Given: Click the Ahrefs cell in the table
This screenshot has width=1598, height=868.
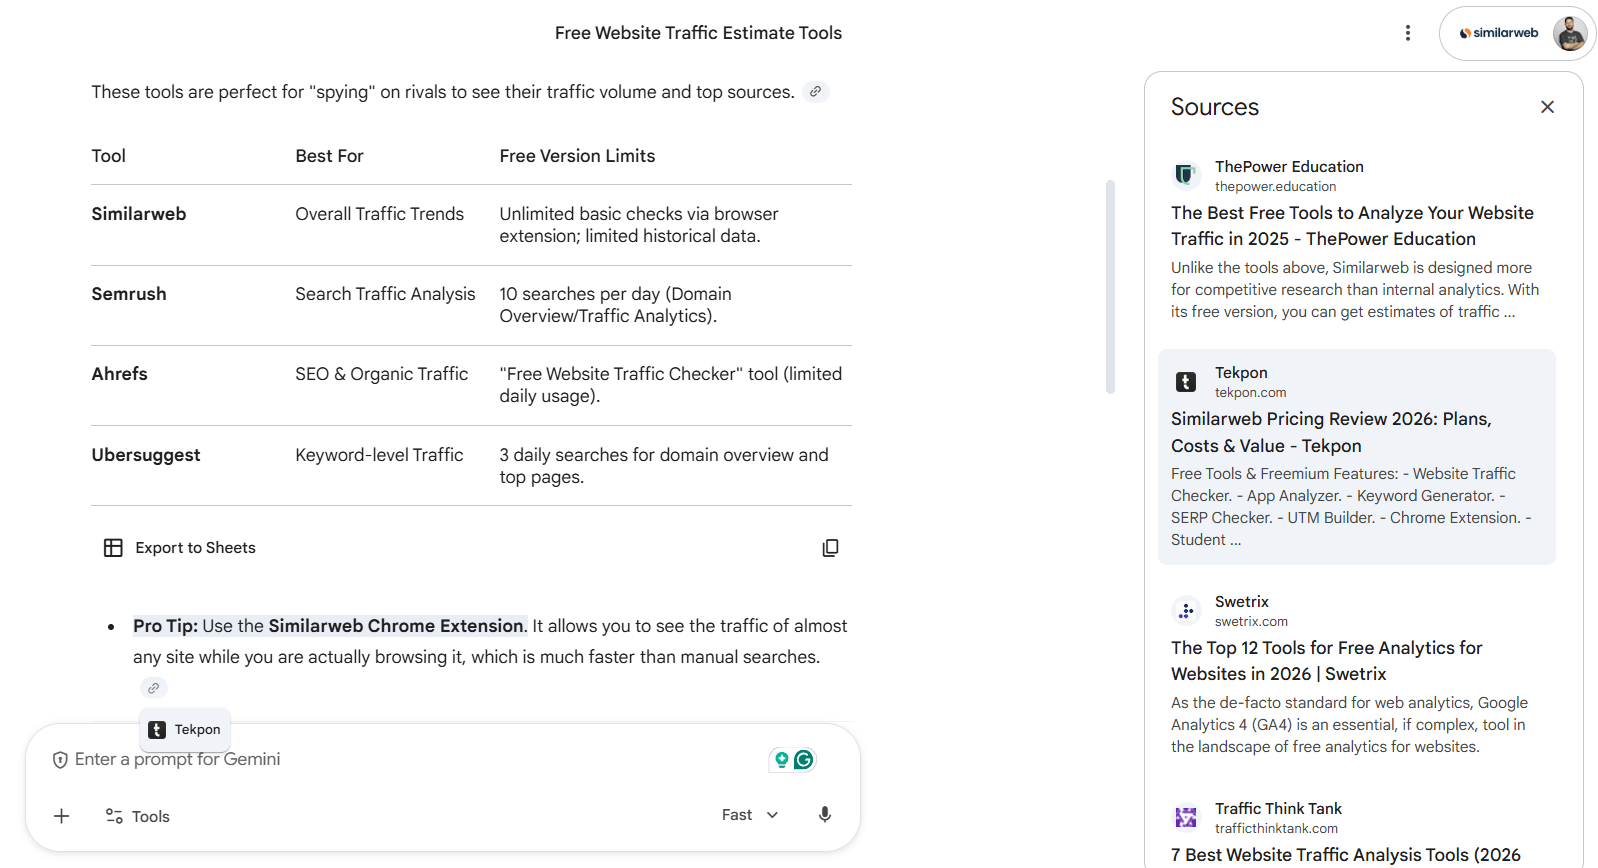Looking at the screenshot, I should (x=119, y=374).
